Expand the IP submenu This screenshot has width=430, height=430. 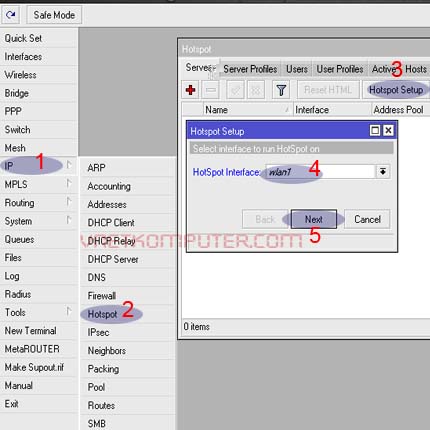pyautogui.click(x=39, y=166)
